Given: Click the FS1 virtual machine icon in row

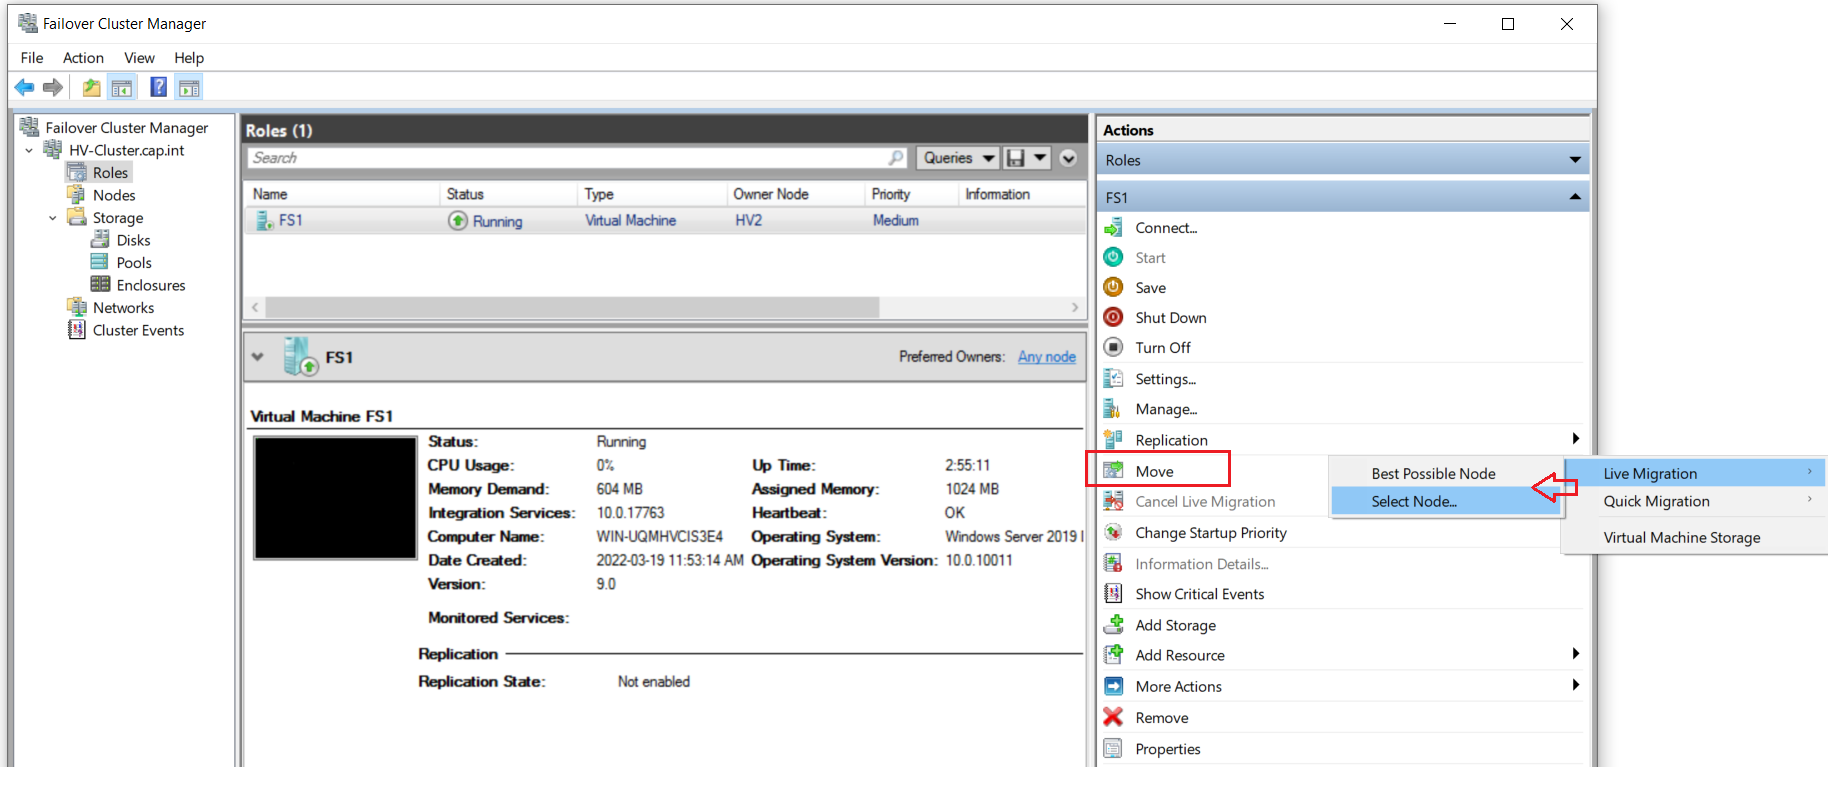Looking at the screenshot, I should pos(264,221).
